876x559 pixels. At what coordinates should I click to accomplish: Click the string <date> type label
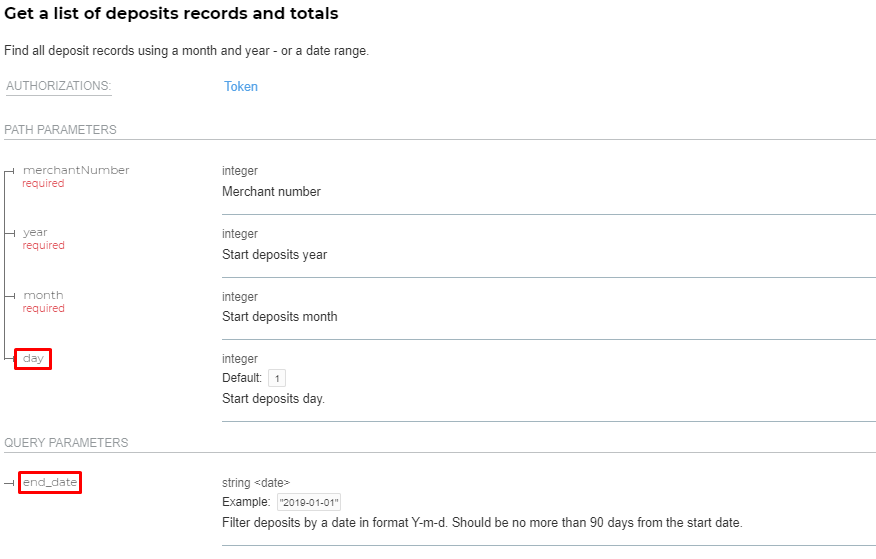(256, 482)
